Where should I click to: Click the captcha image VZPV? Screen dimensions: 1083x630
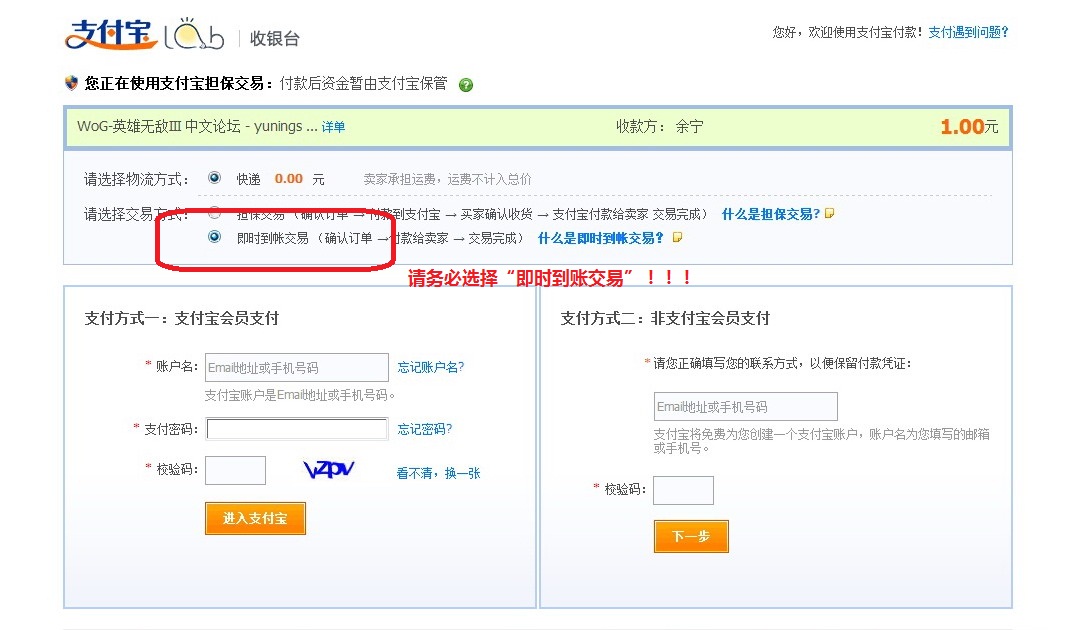(329, 470)
